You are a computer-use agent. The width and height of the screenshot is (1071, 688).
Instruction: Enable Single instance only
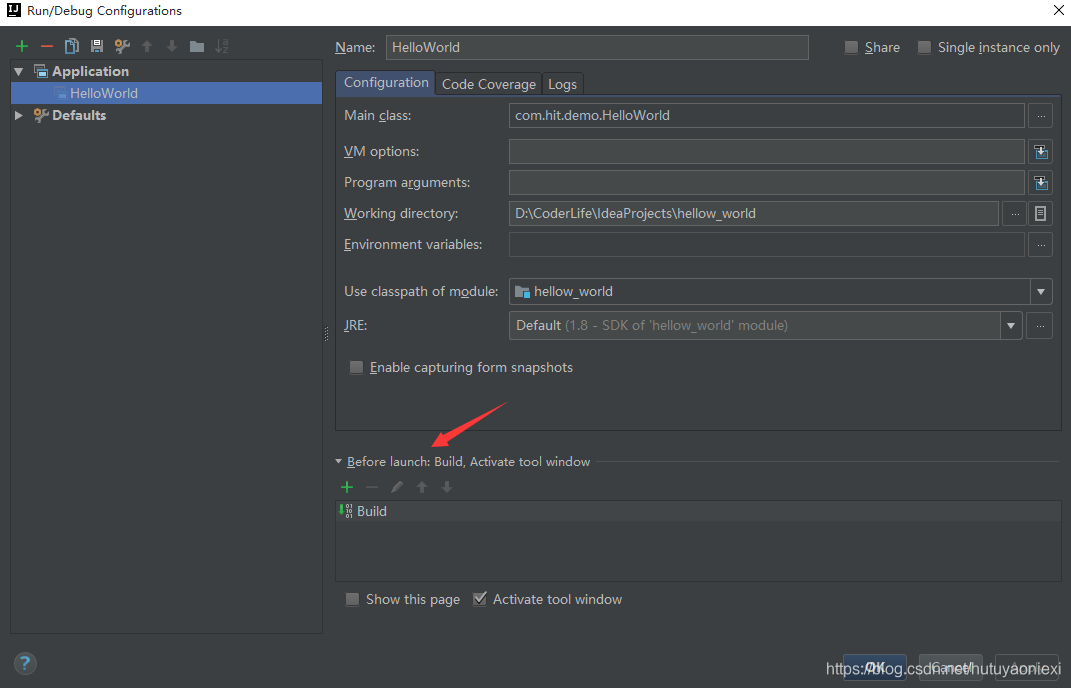point(924,47)
